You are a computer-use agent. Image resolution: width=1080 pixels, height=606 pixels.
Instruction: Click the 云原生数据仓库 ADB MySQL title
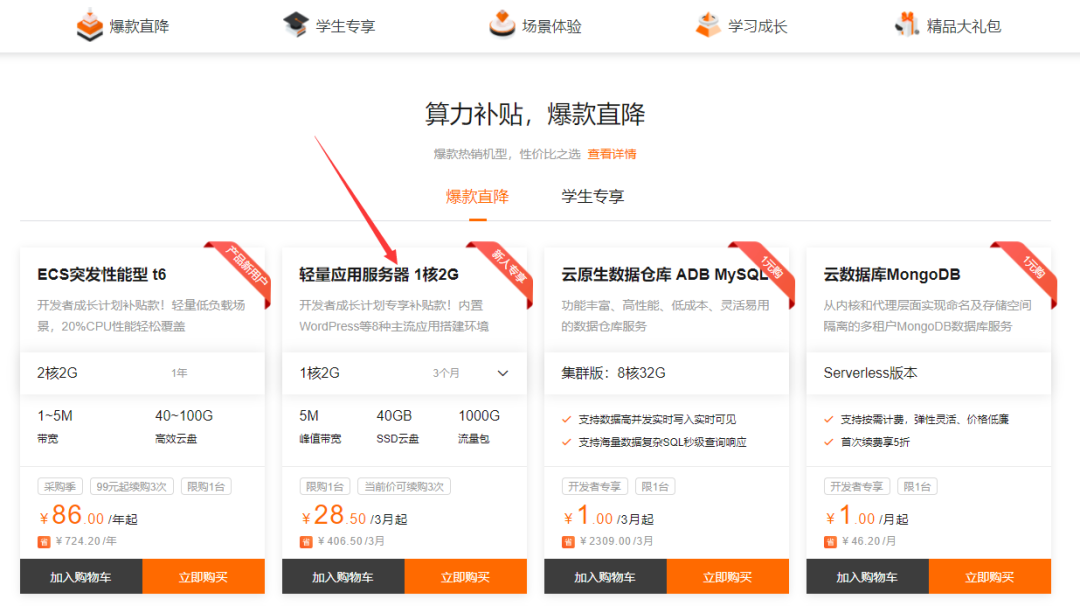click(x=664, y=275)
